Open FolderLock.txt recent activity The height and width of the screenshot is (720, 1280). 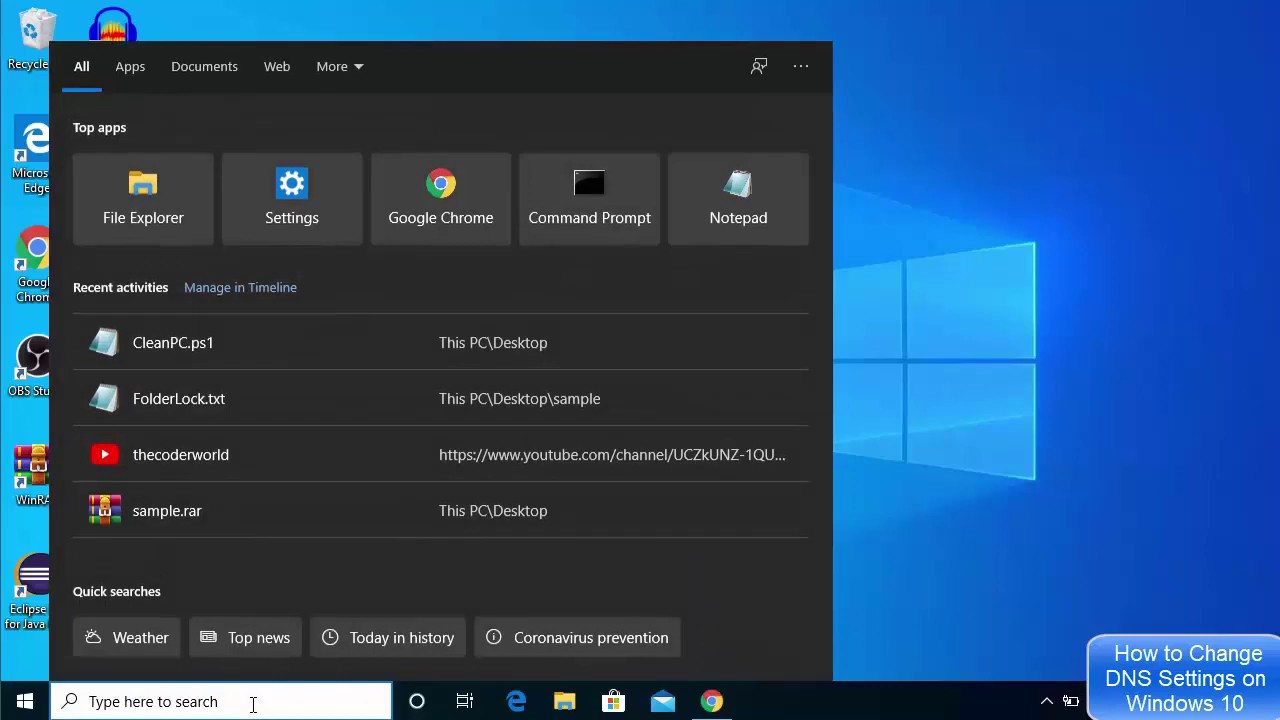point(440,398)
